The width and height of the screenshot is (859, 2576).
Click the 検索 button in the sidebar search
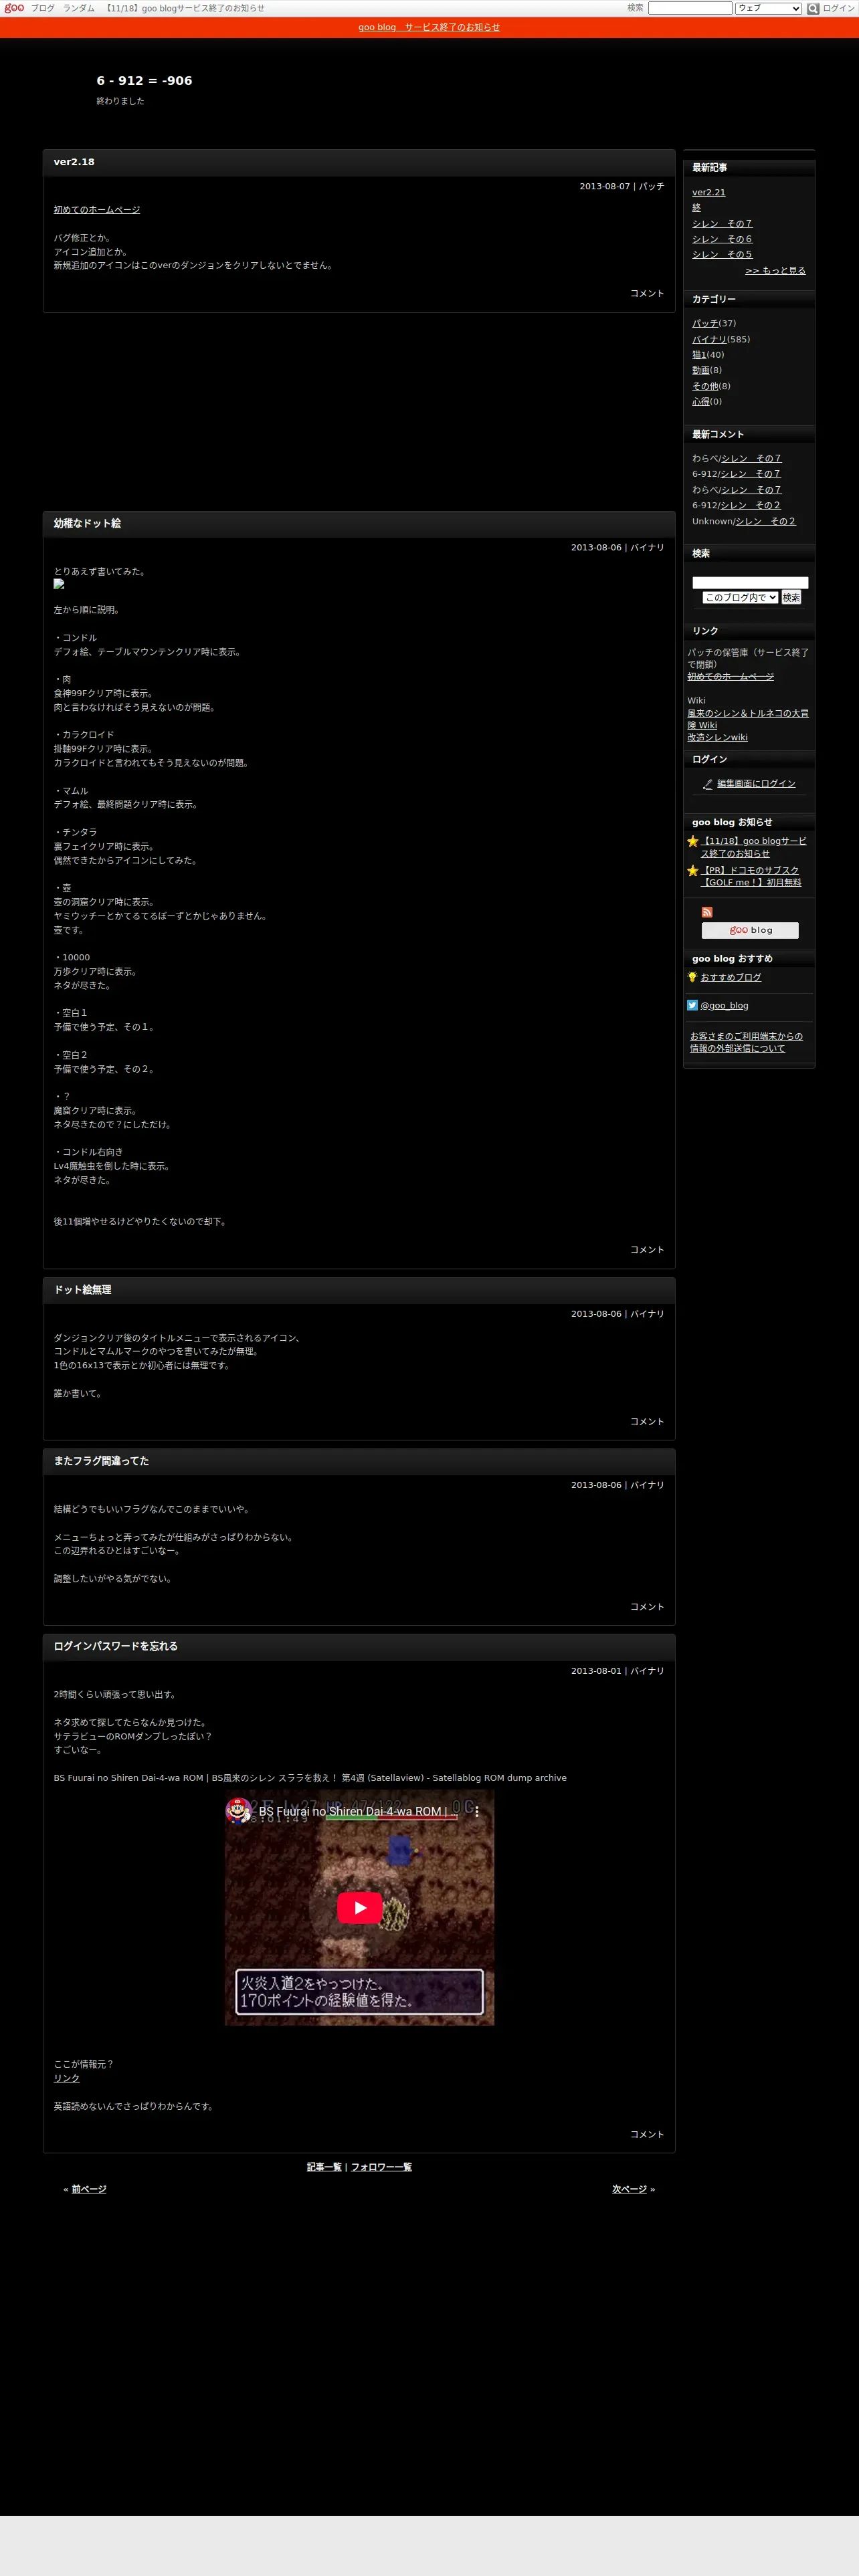[791, 597]
